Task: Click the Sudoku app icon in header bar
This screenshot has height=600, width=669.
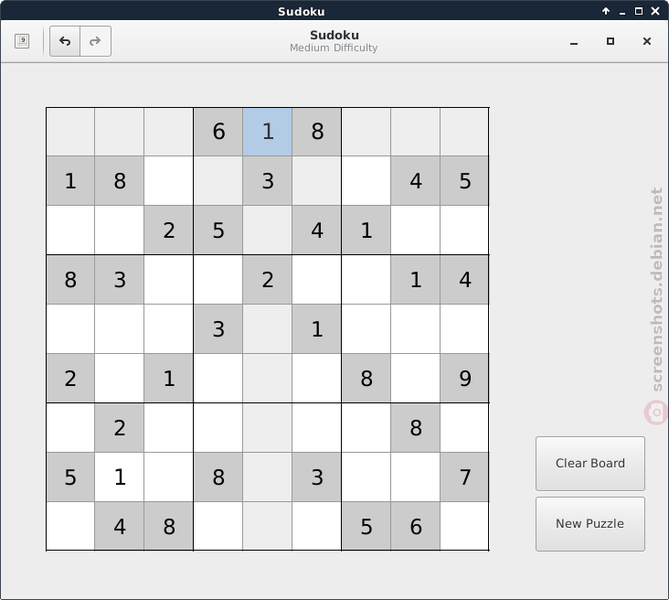Action: (22, 41)
